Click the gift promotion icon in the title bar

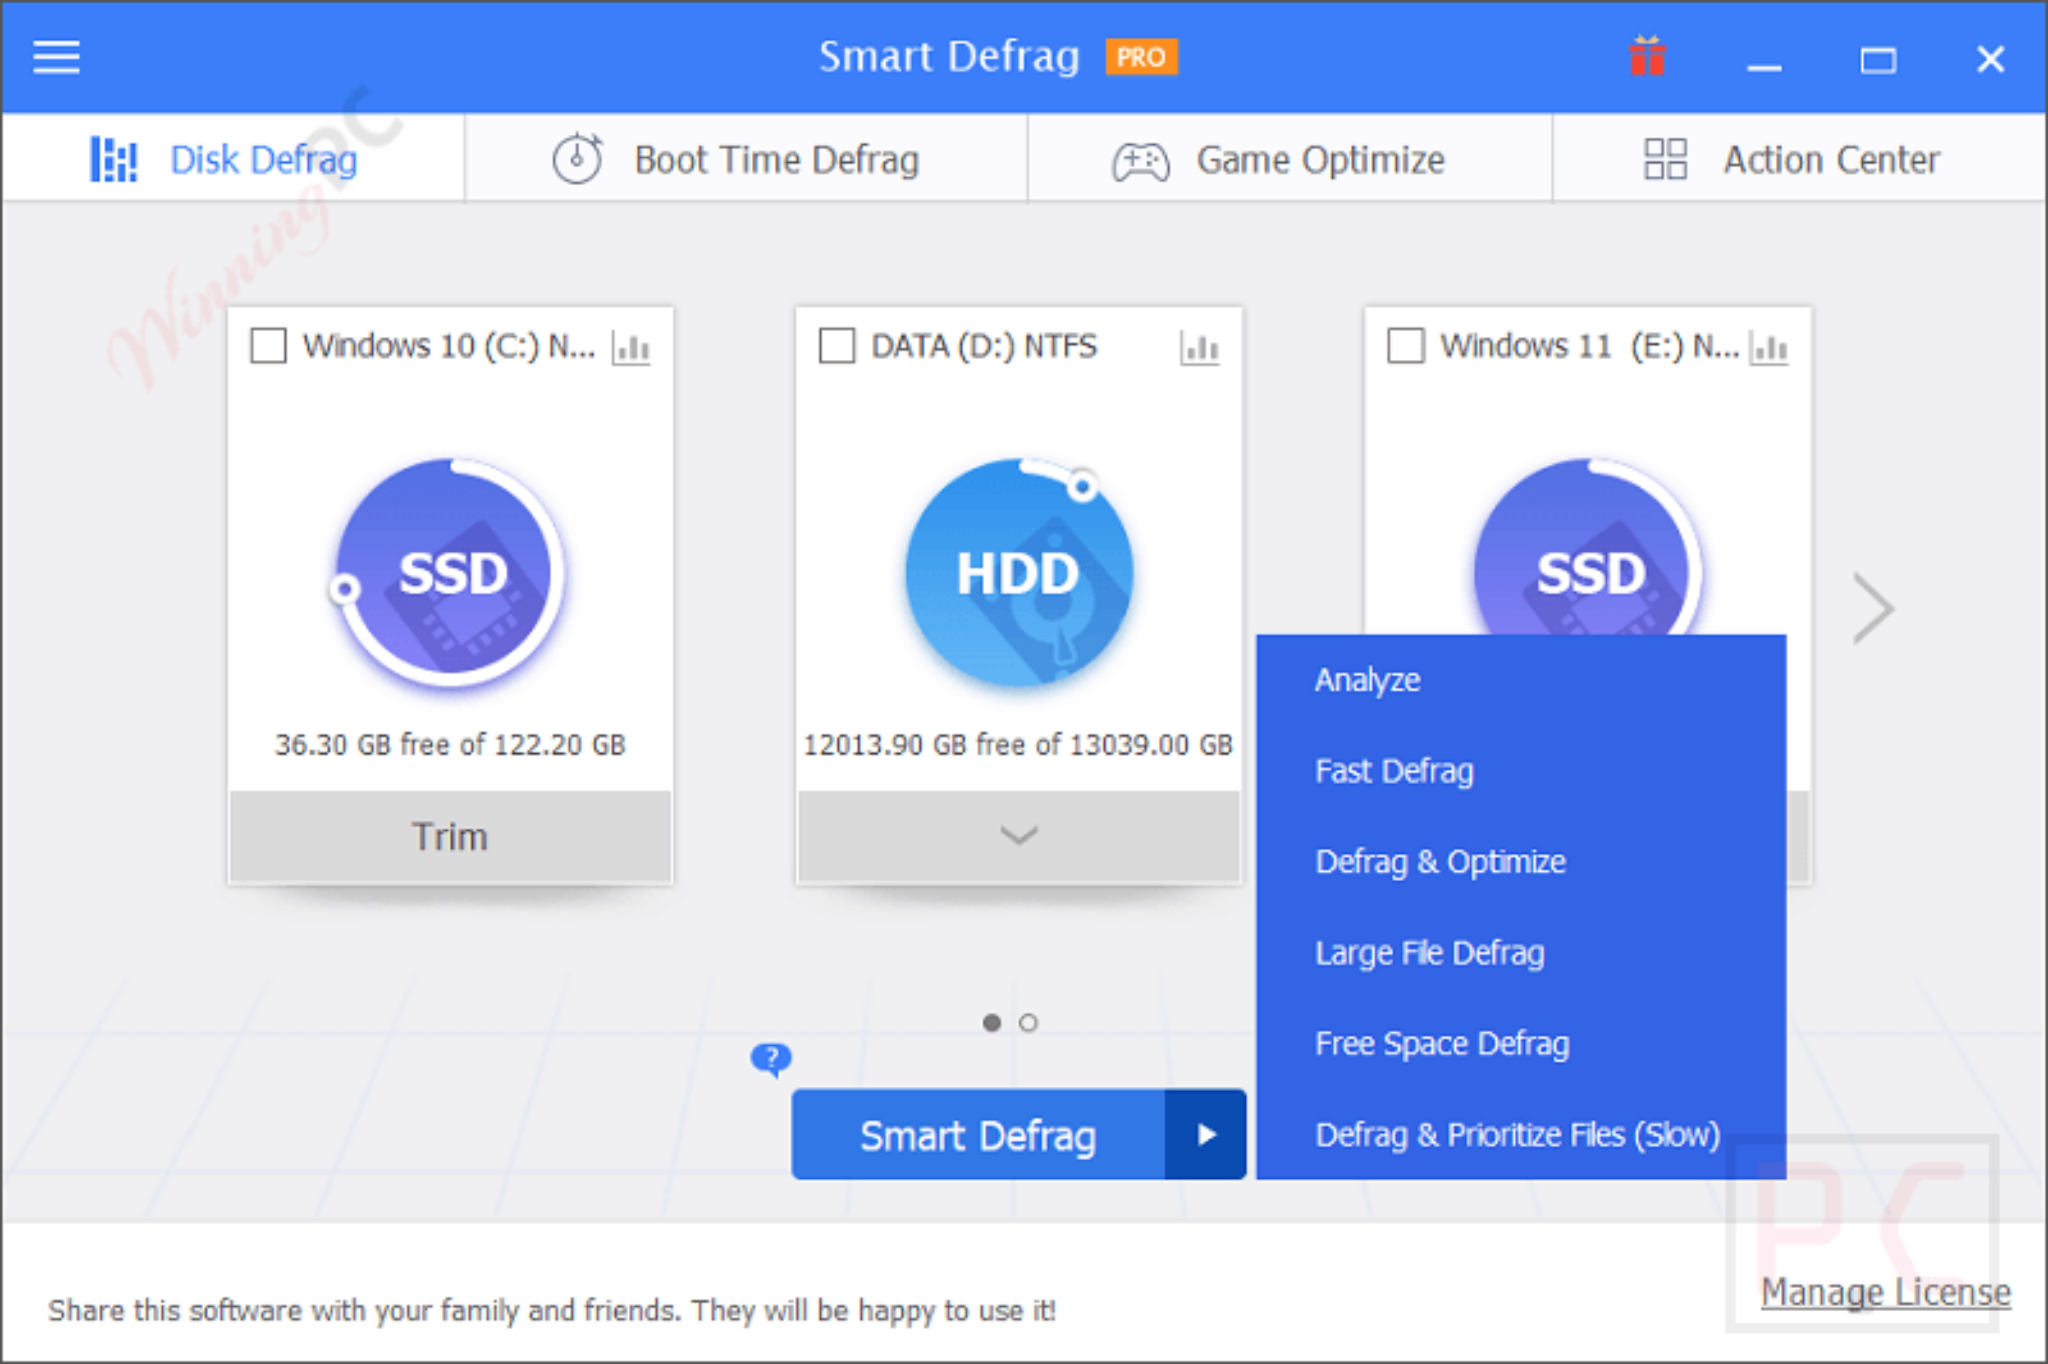(x=1646, y=57)
